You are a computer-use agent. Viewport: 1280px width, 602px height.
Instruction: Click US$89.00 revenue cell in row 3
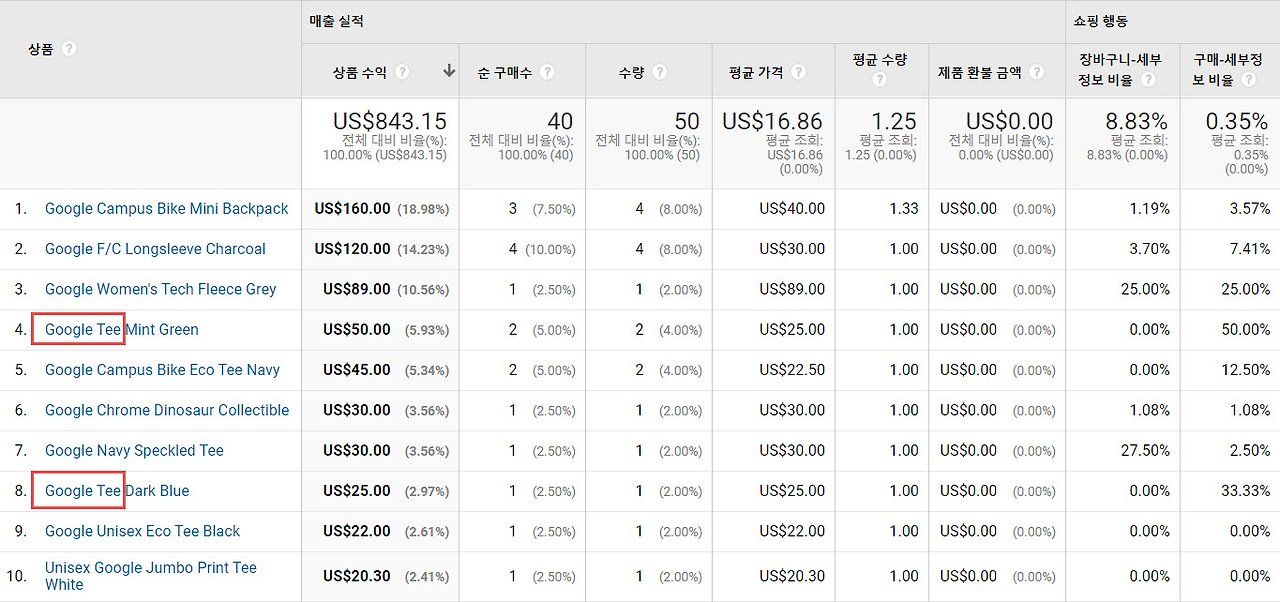pyautogui.click(x=357, y=289)
